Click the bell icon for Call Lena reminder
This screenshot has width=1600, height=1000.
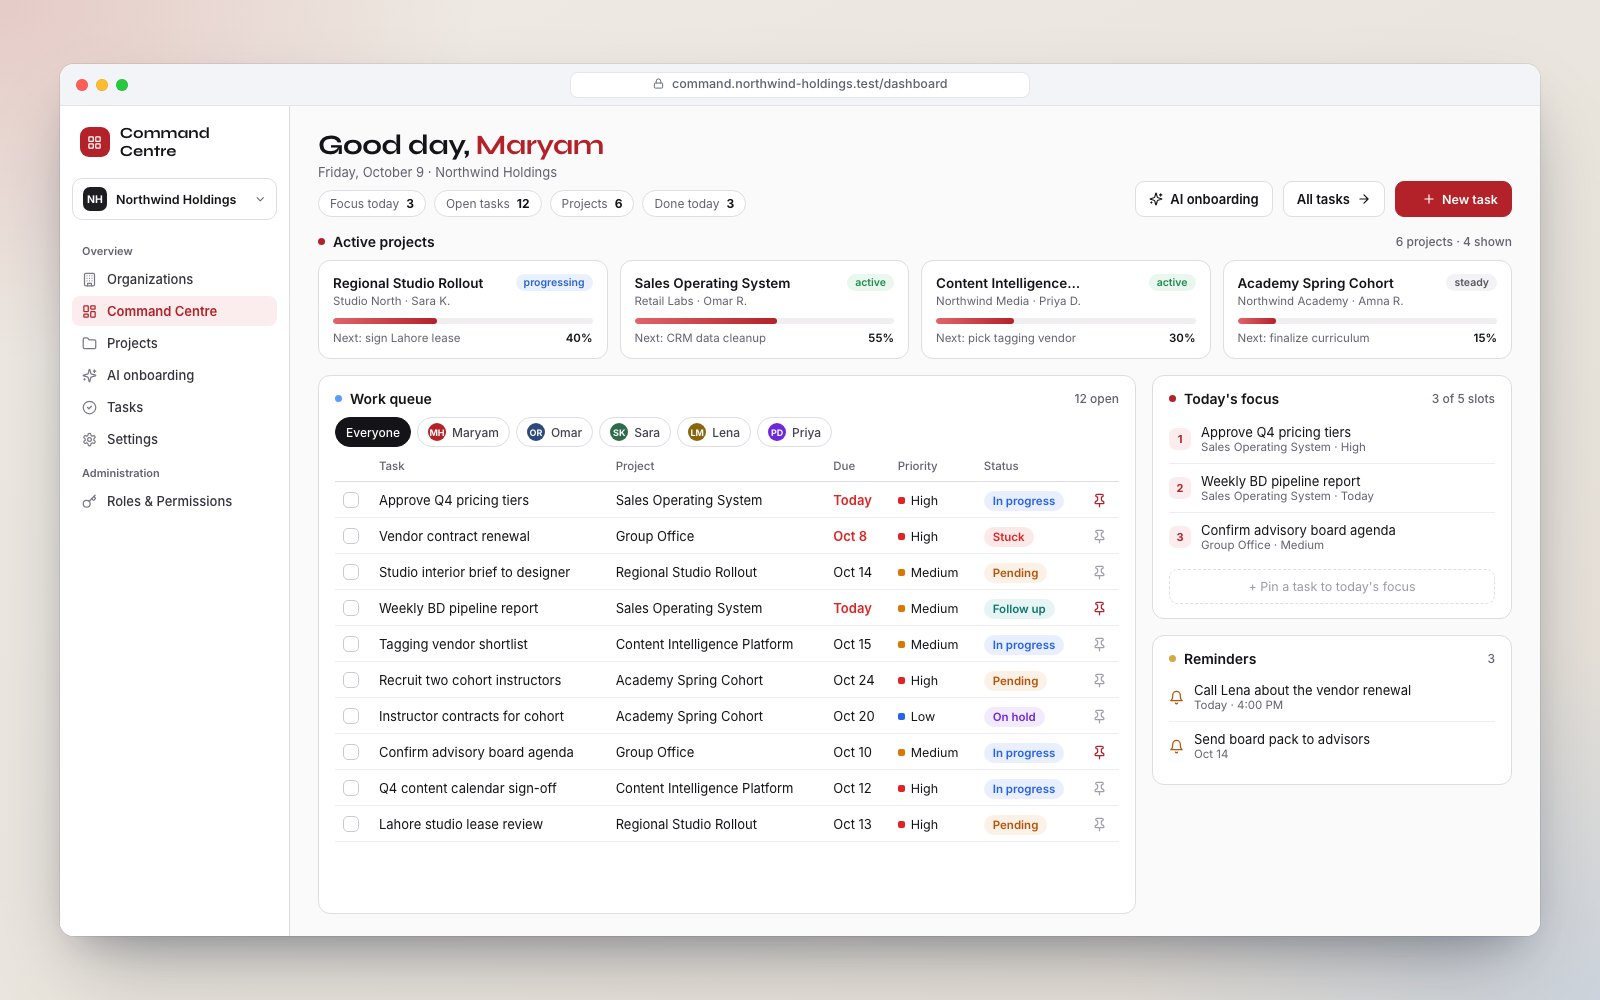1176,697
